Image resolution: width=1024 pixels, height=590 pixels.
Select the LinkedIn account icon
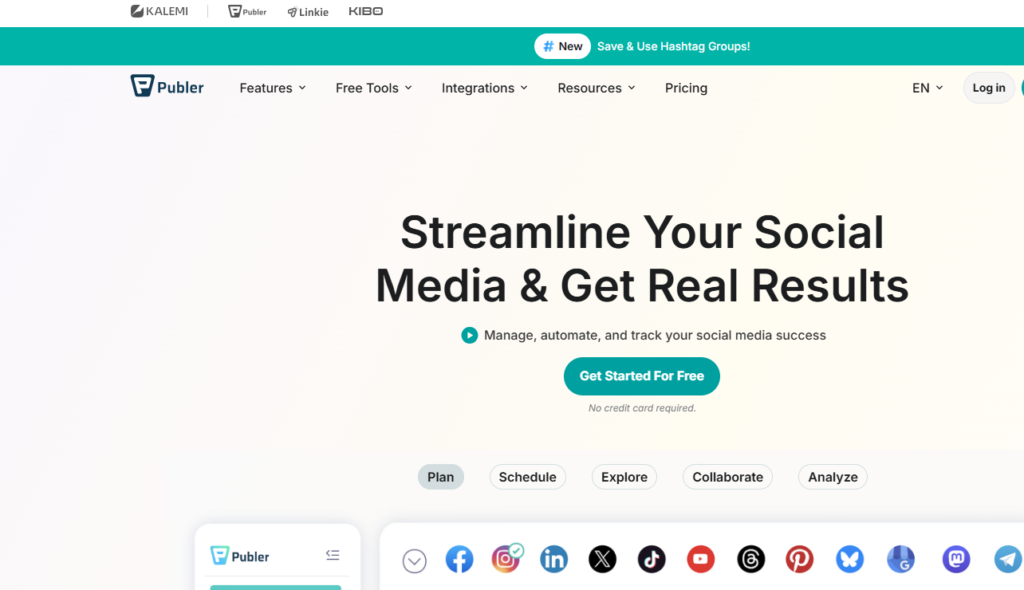[x=554, y=559]
